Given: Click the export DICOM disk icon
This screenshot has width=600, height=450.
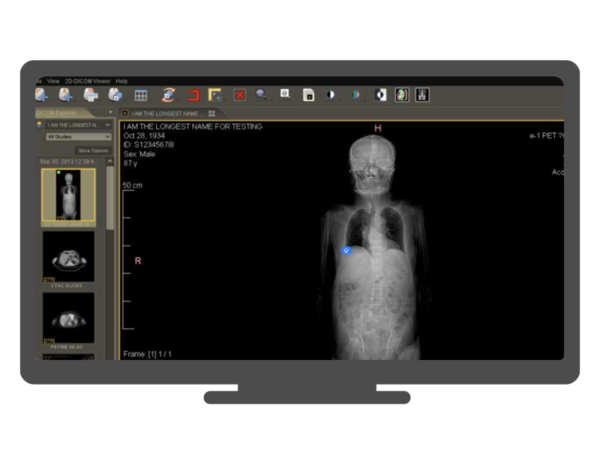Looking at the screenshot, I should [x=115, y=95].
